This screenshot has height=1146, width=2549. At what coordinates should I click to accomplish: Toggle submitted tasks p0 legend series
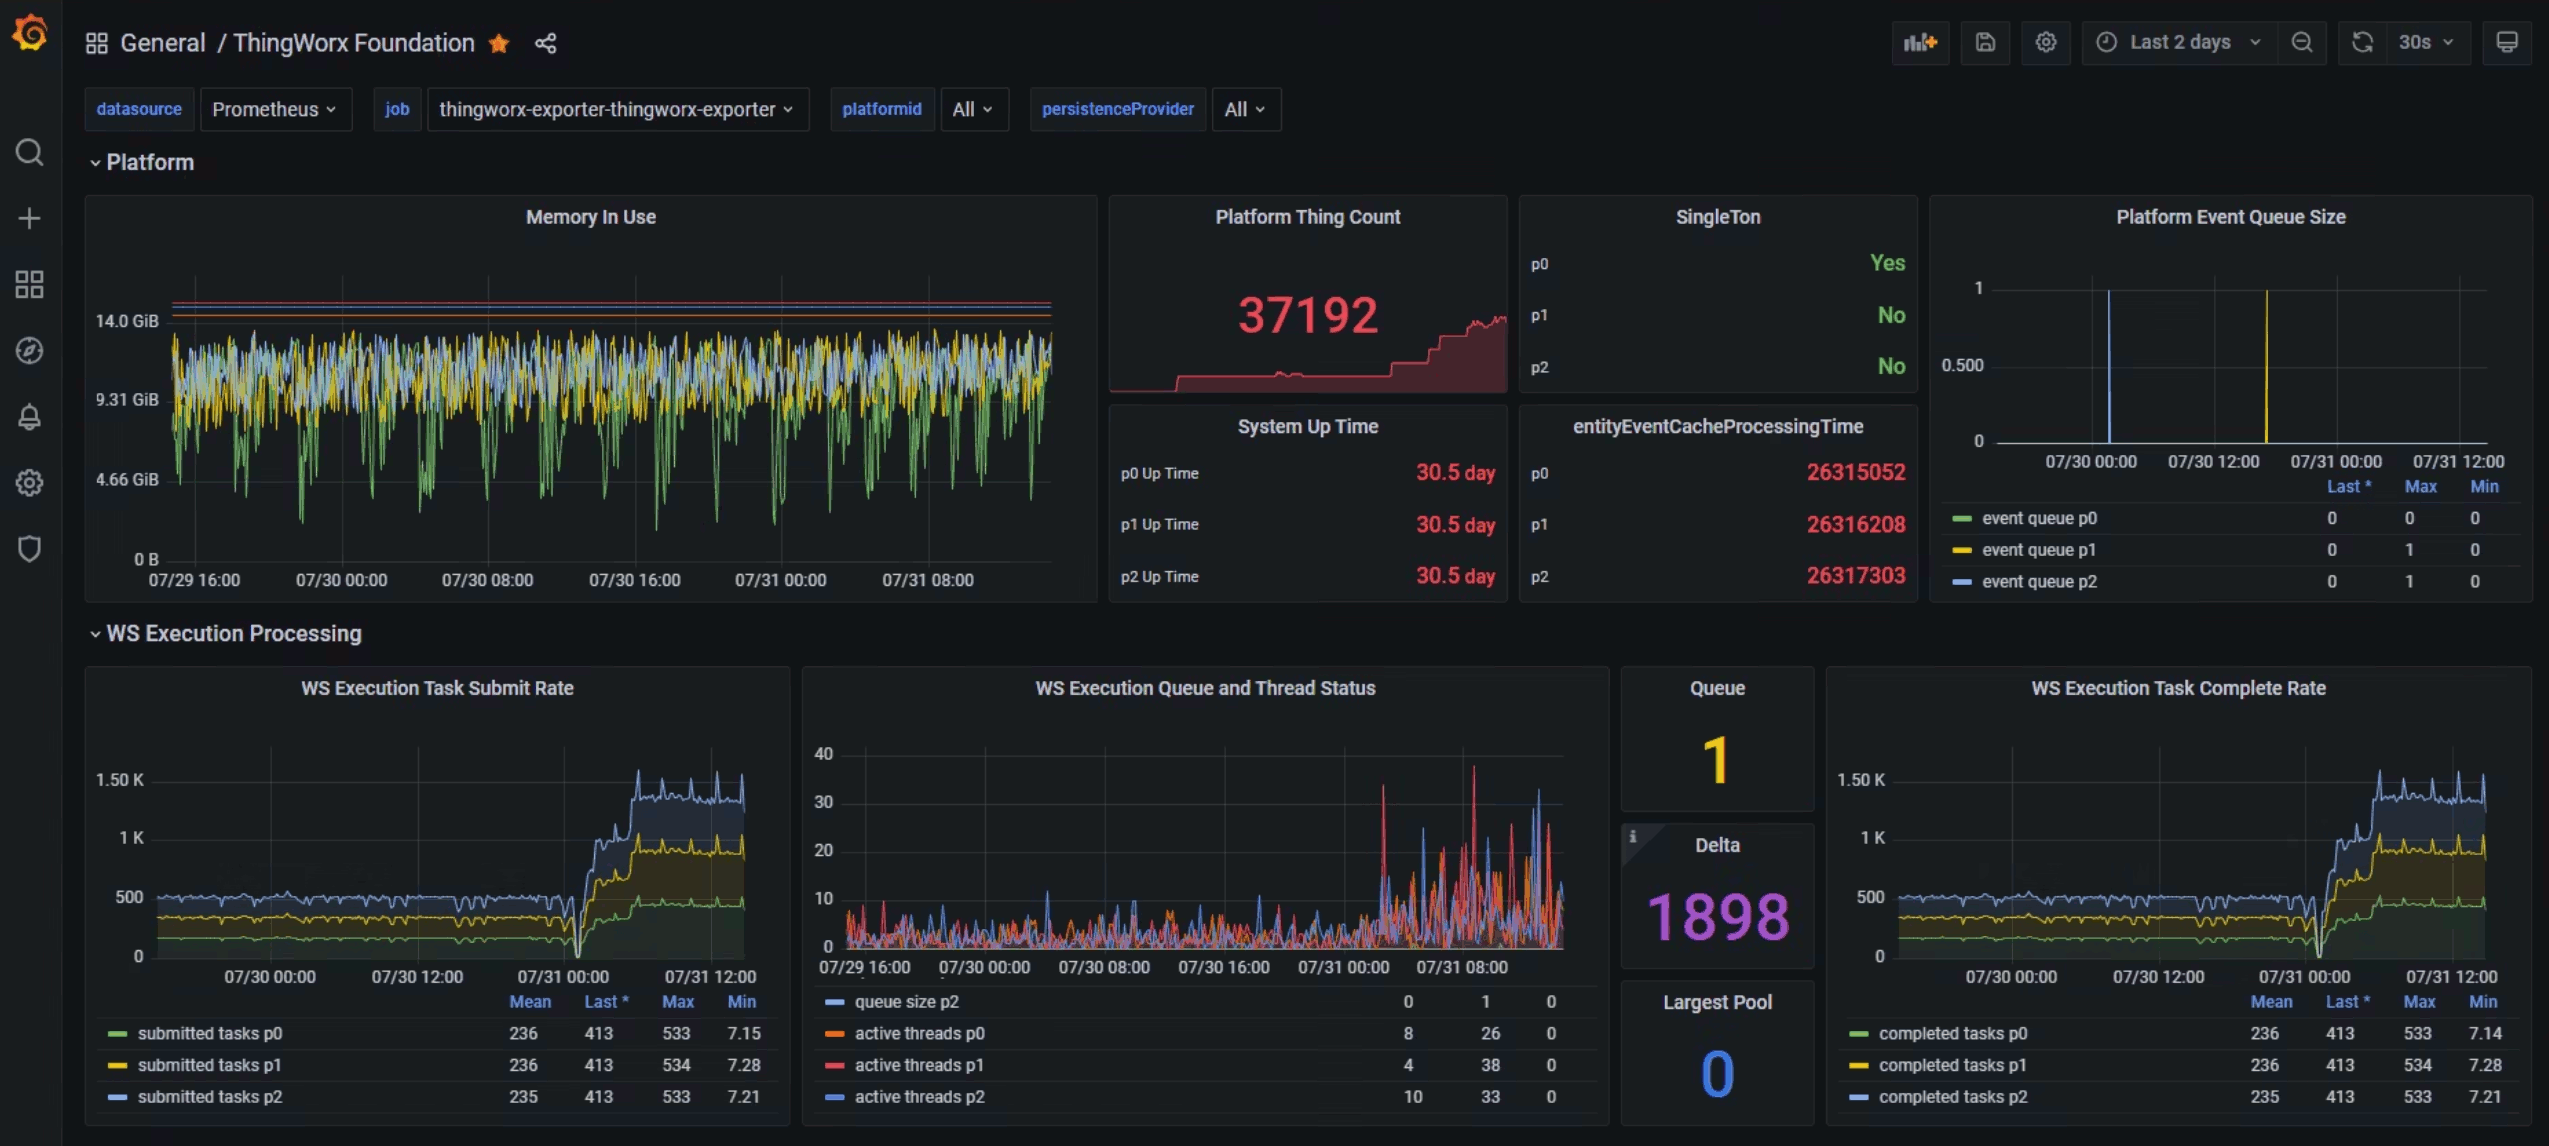click(x=209, y=1033)
